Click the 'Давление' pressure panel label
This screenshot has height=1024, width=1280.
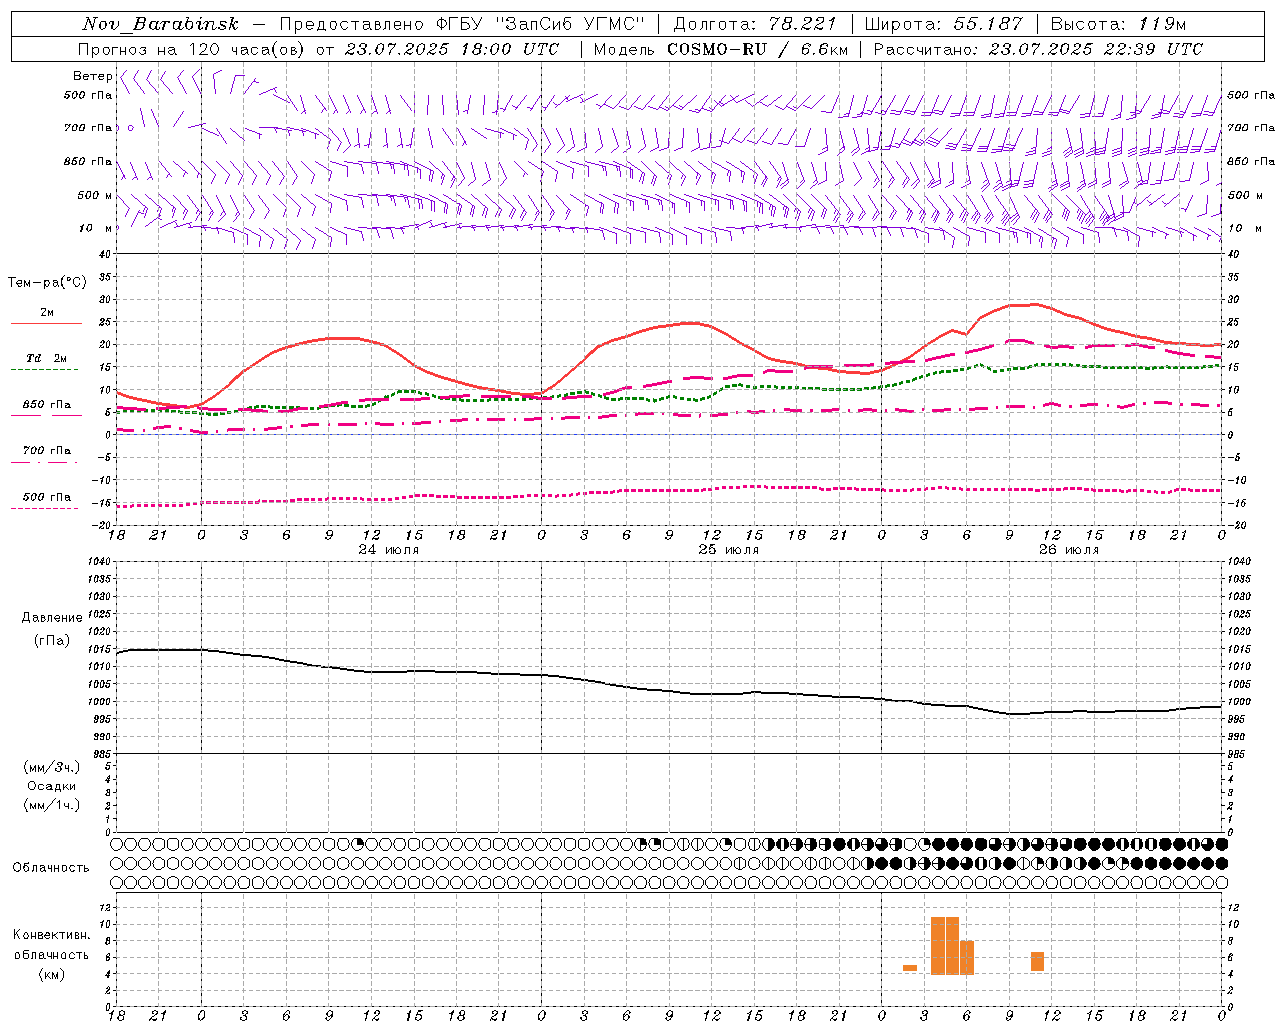[x=52, y=618]
